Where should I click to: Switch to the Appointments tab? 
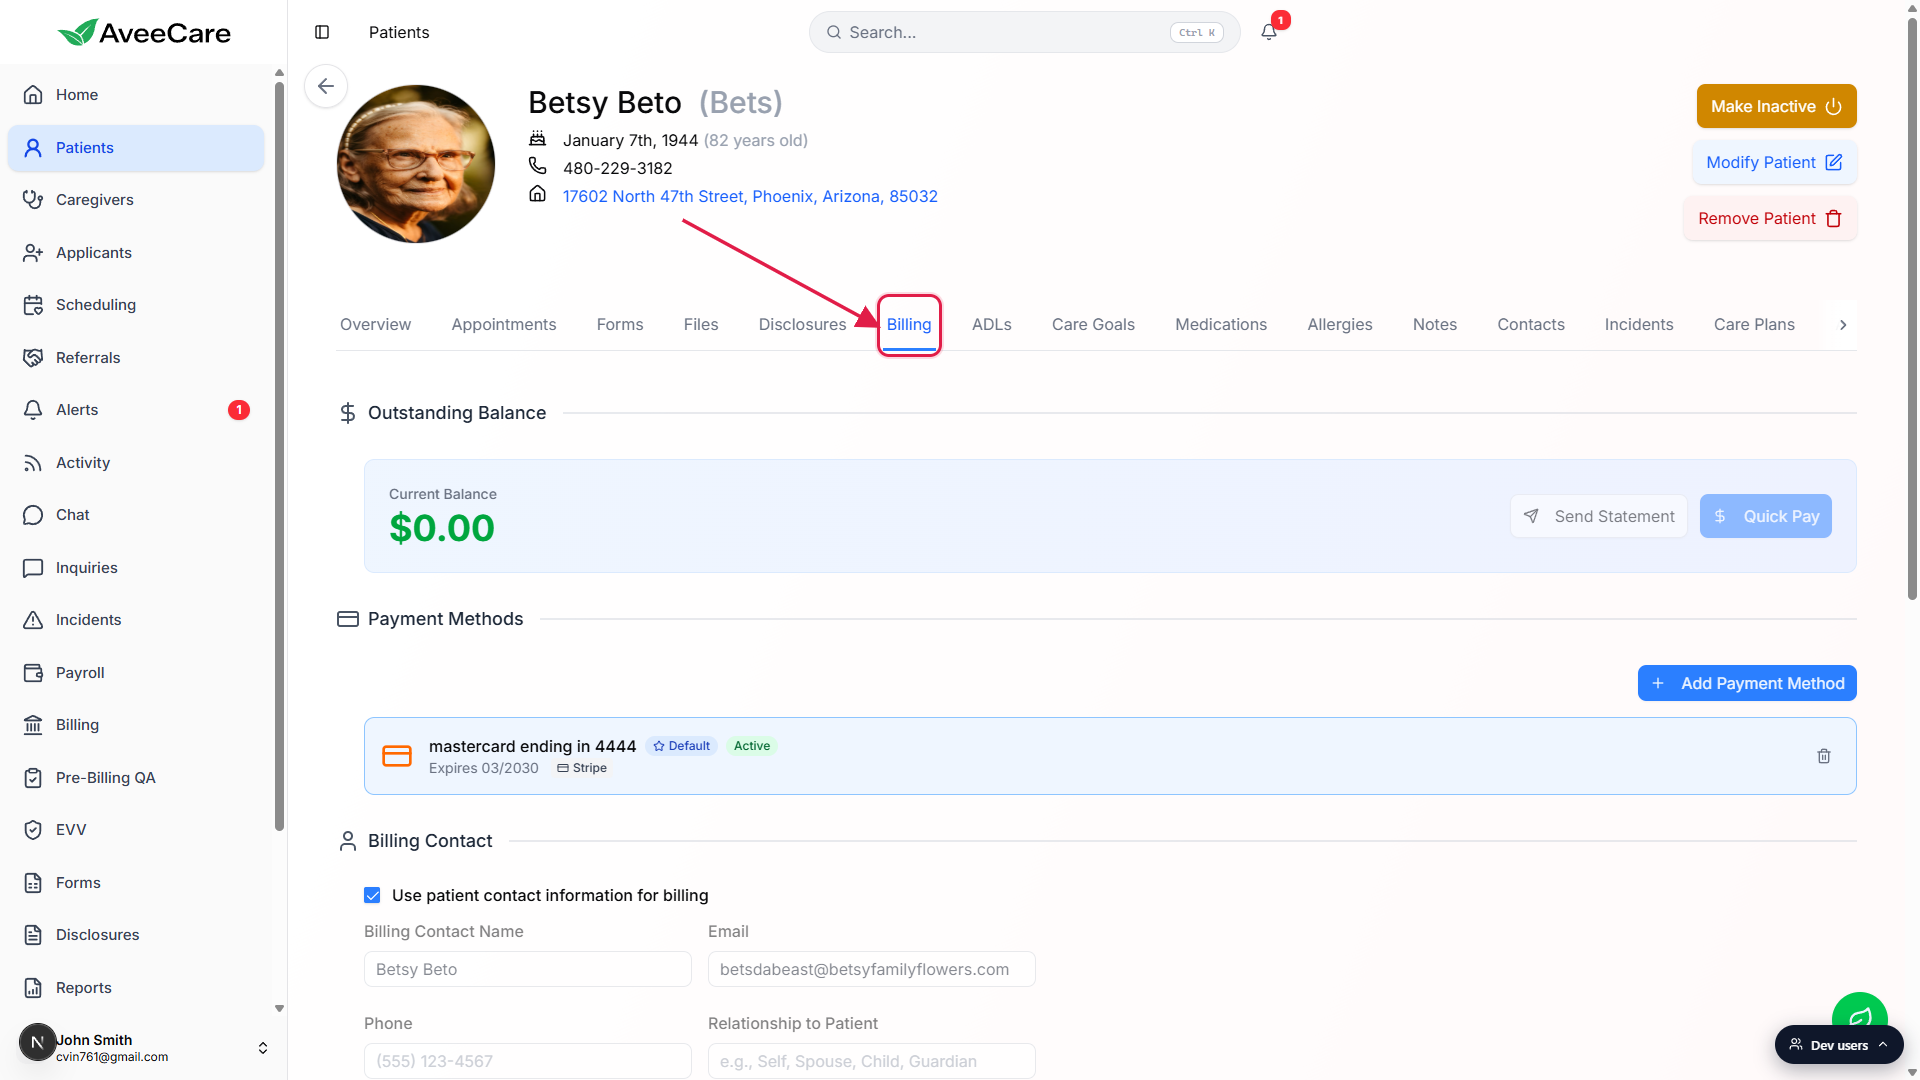click(504, 325)
